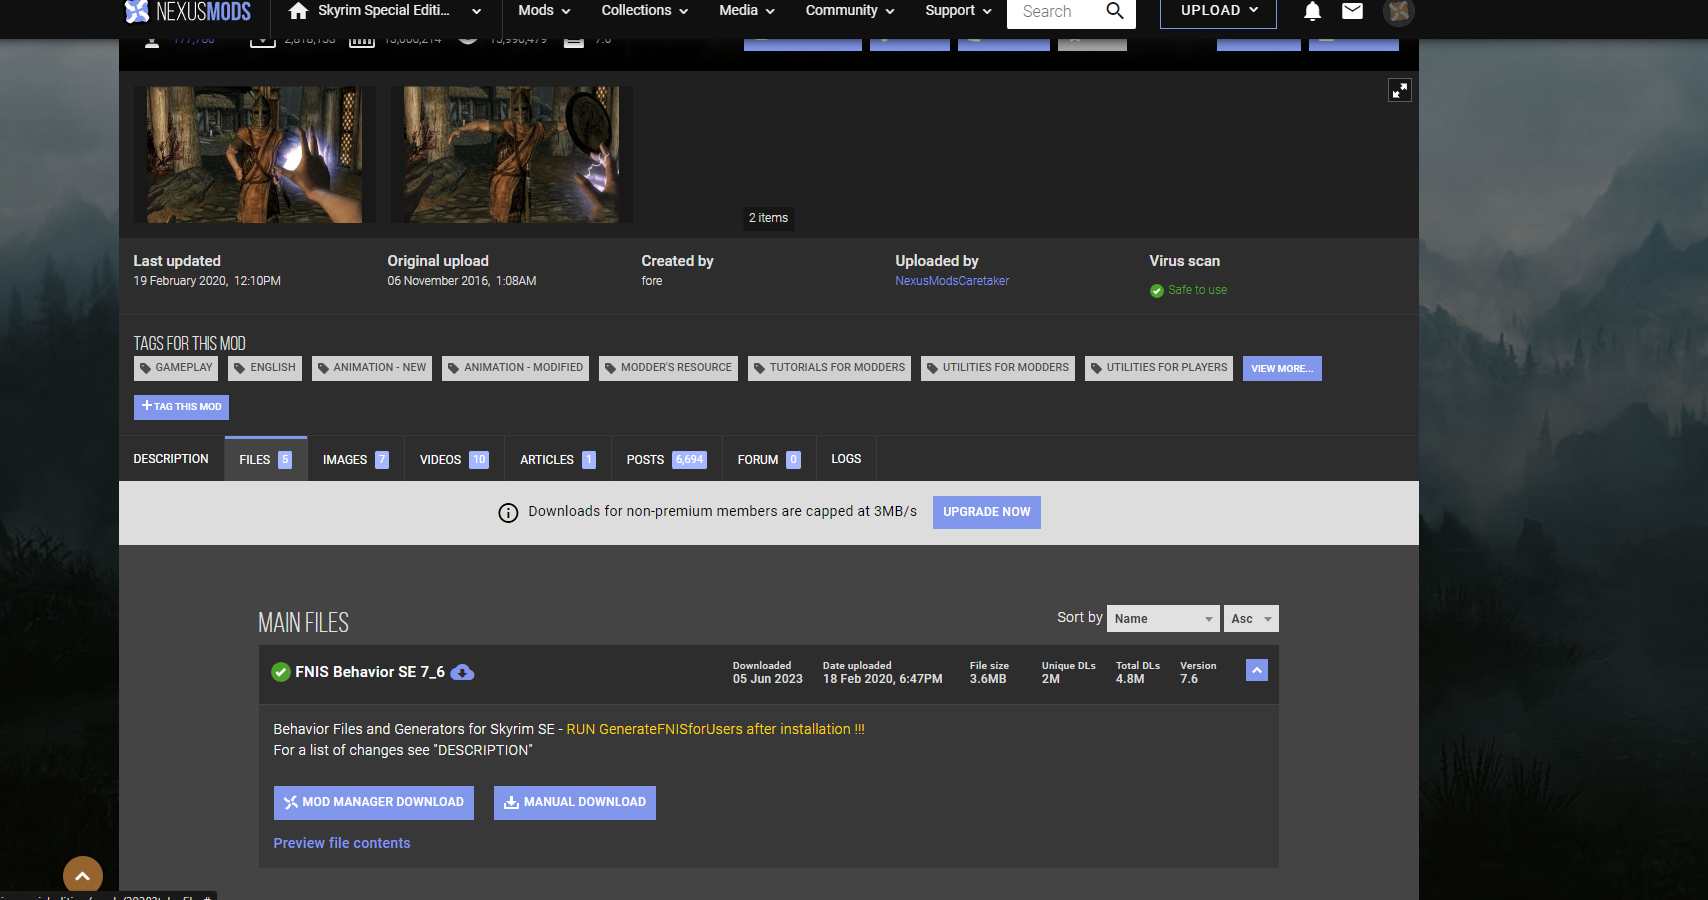Open the Sort by Name dropdown
Screen dimensions: 1708x900
coord(1163,619)
